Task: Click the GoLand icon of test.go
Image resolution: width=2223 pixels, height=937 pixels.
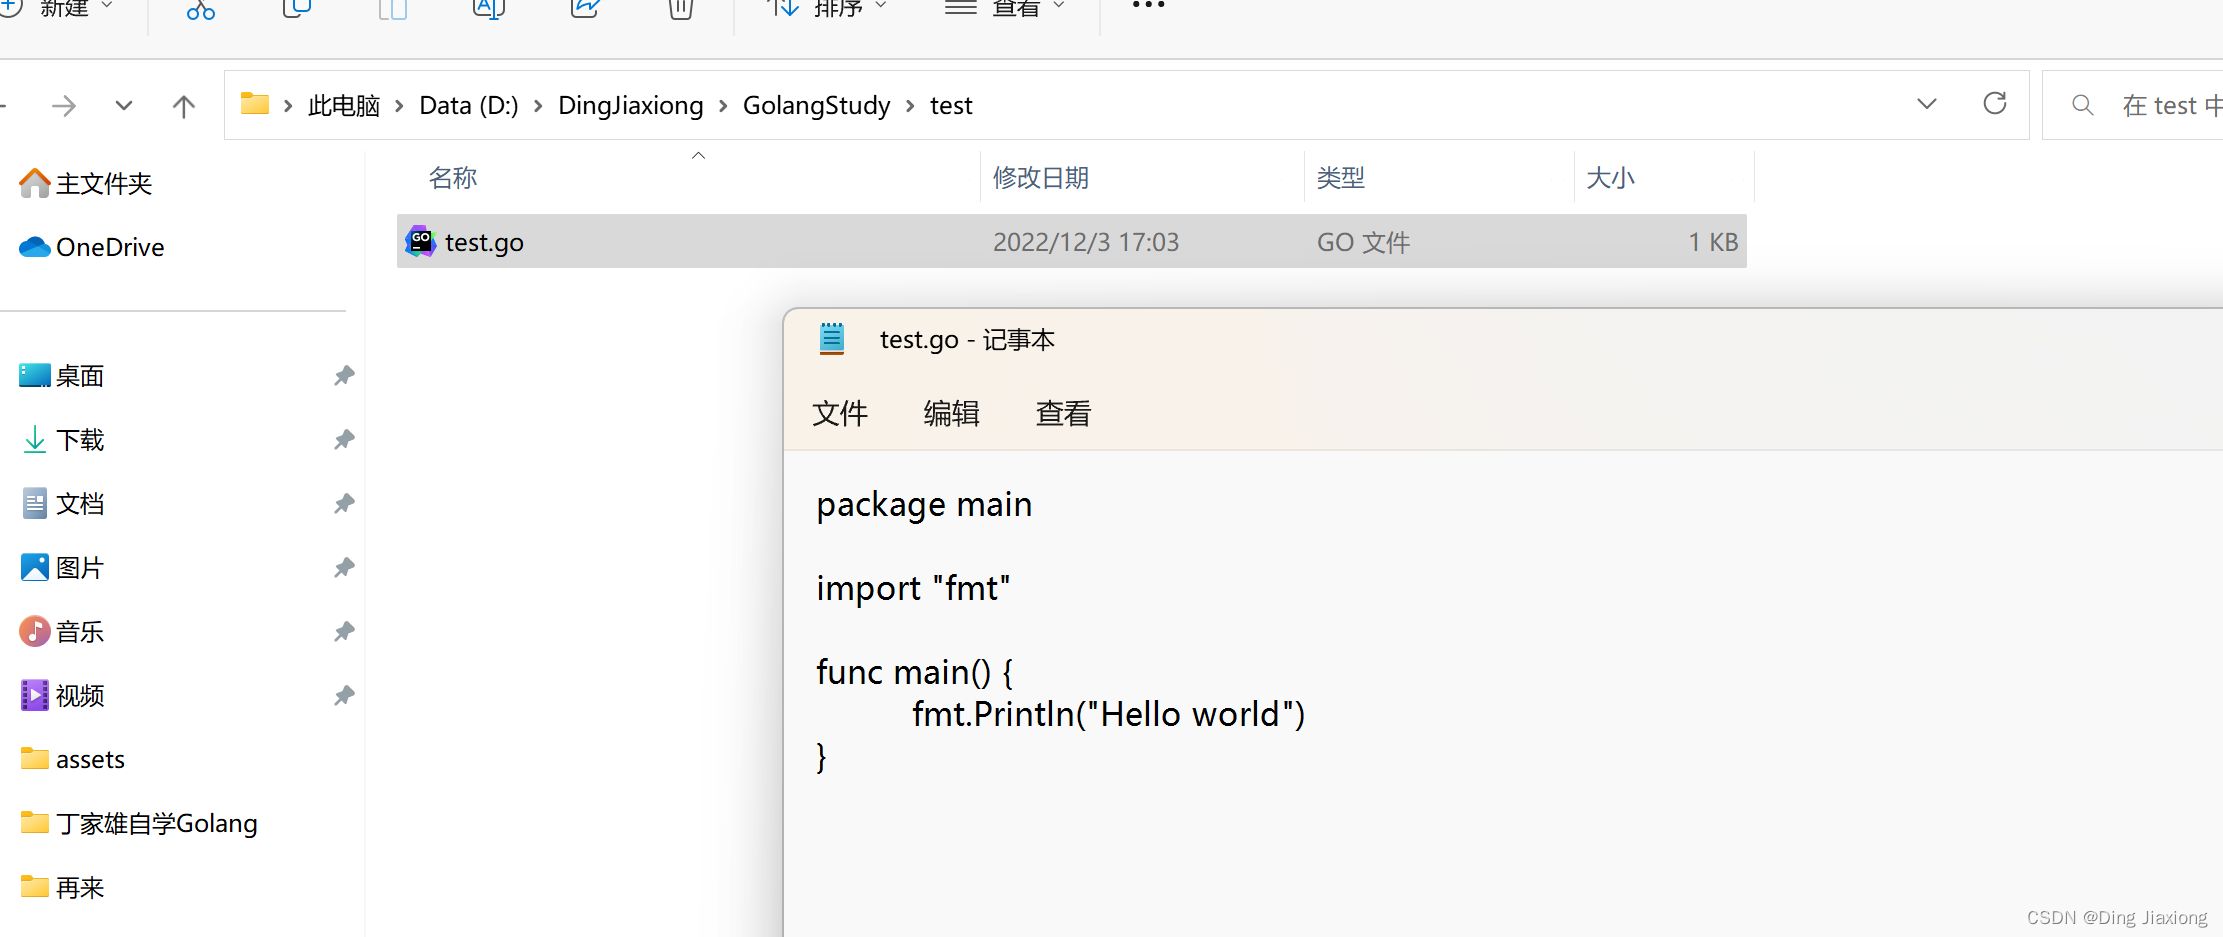Action: pyautogui.click(x=421, y=241)
